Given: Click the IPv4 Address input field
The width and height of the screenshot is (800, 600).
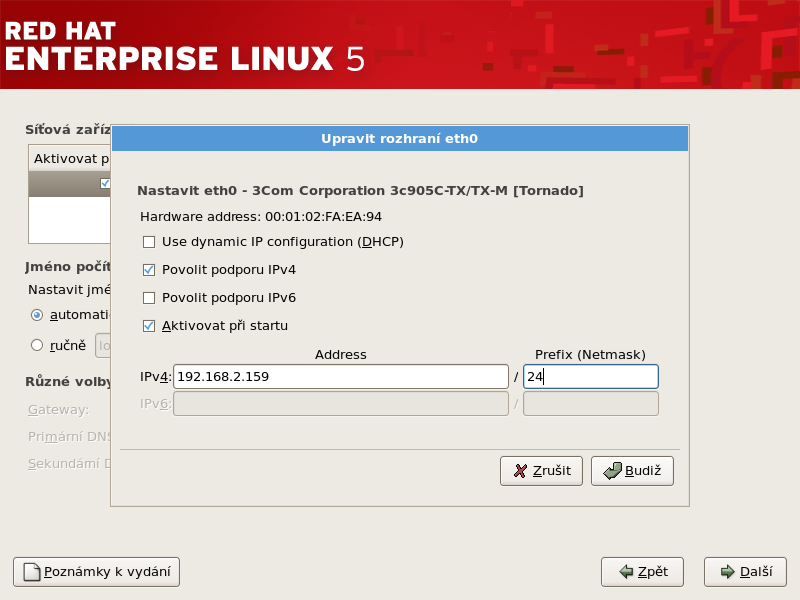Looking at the screenshot, I should tap(340, 377).
